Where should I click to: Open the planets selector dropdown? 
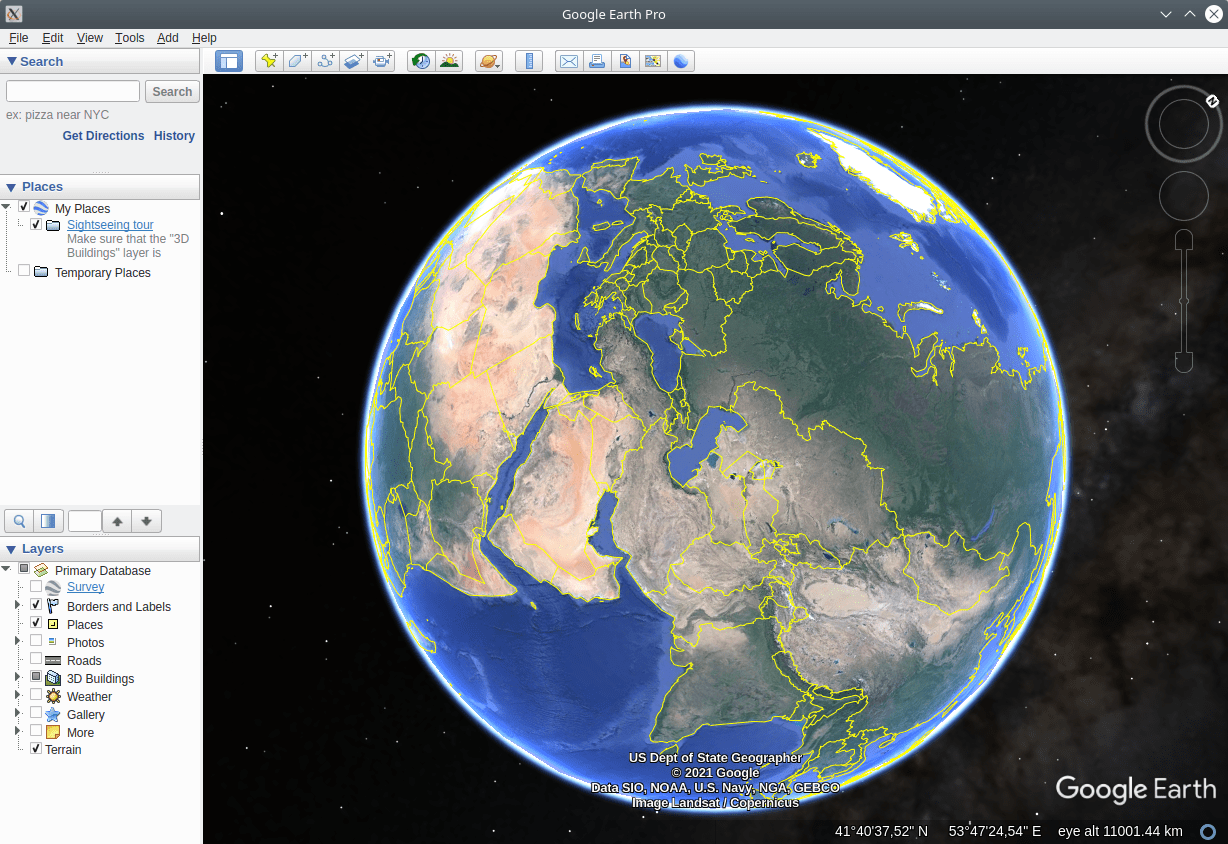tap(488, 61)
